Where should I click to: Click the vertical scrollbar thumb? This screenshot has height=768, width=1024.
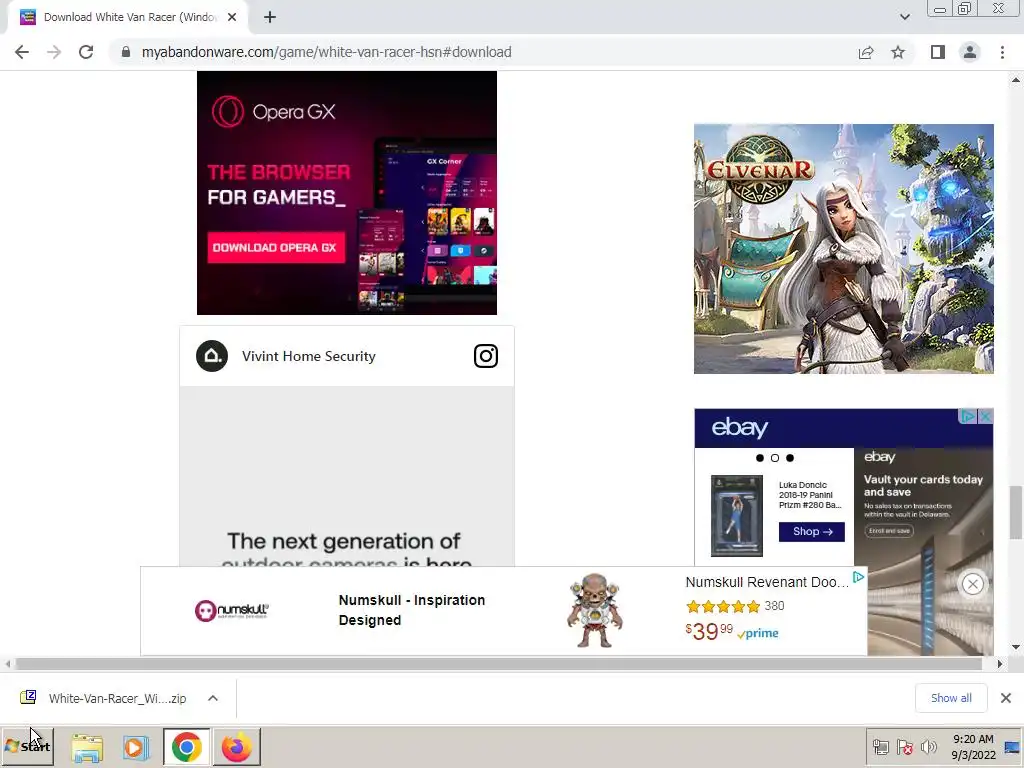1016,512
